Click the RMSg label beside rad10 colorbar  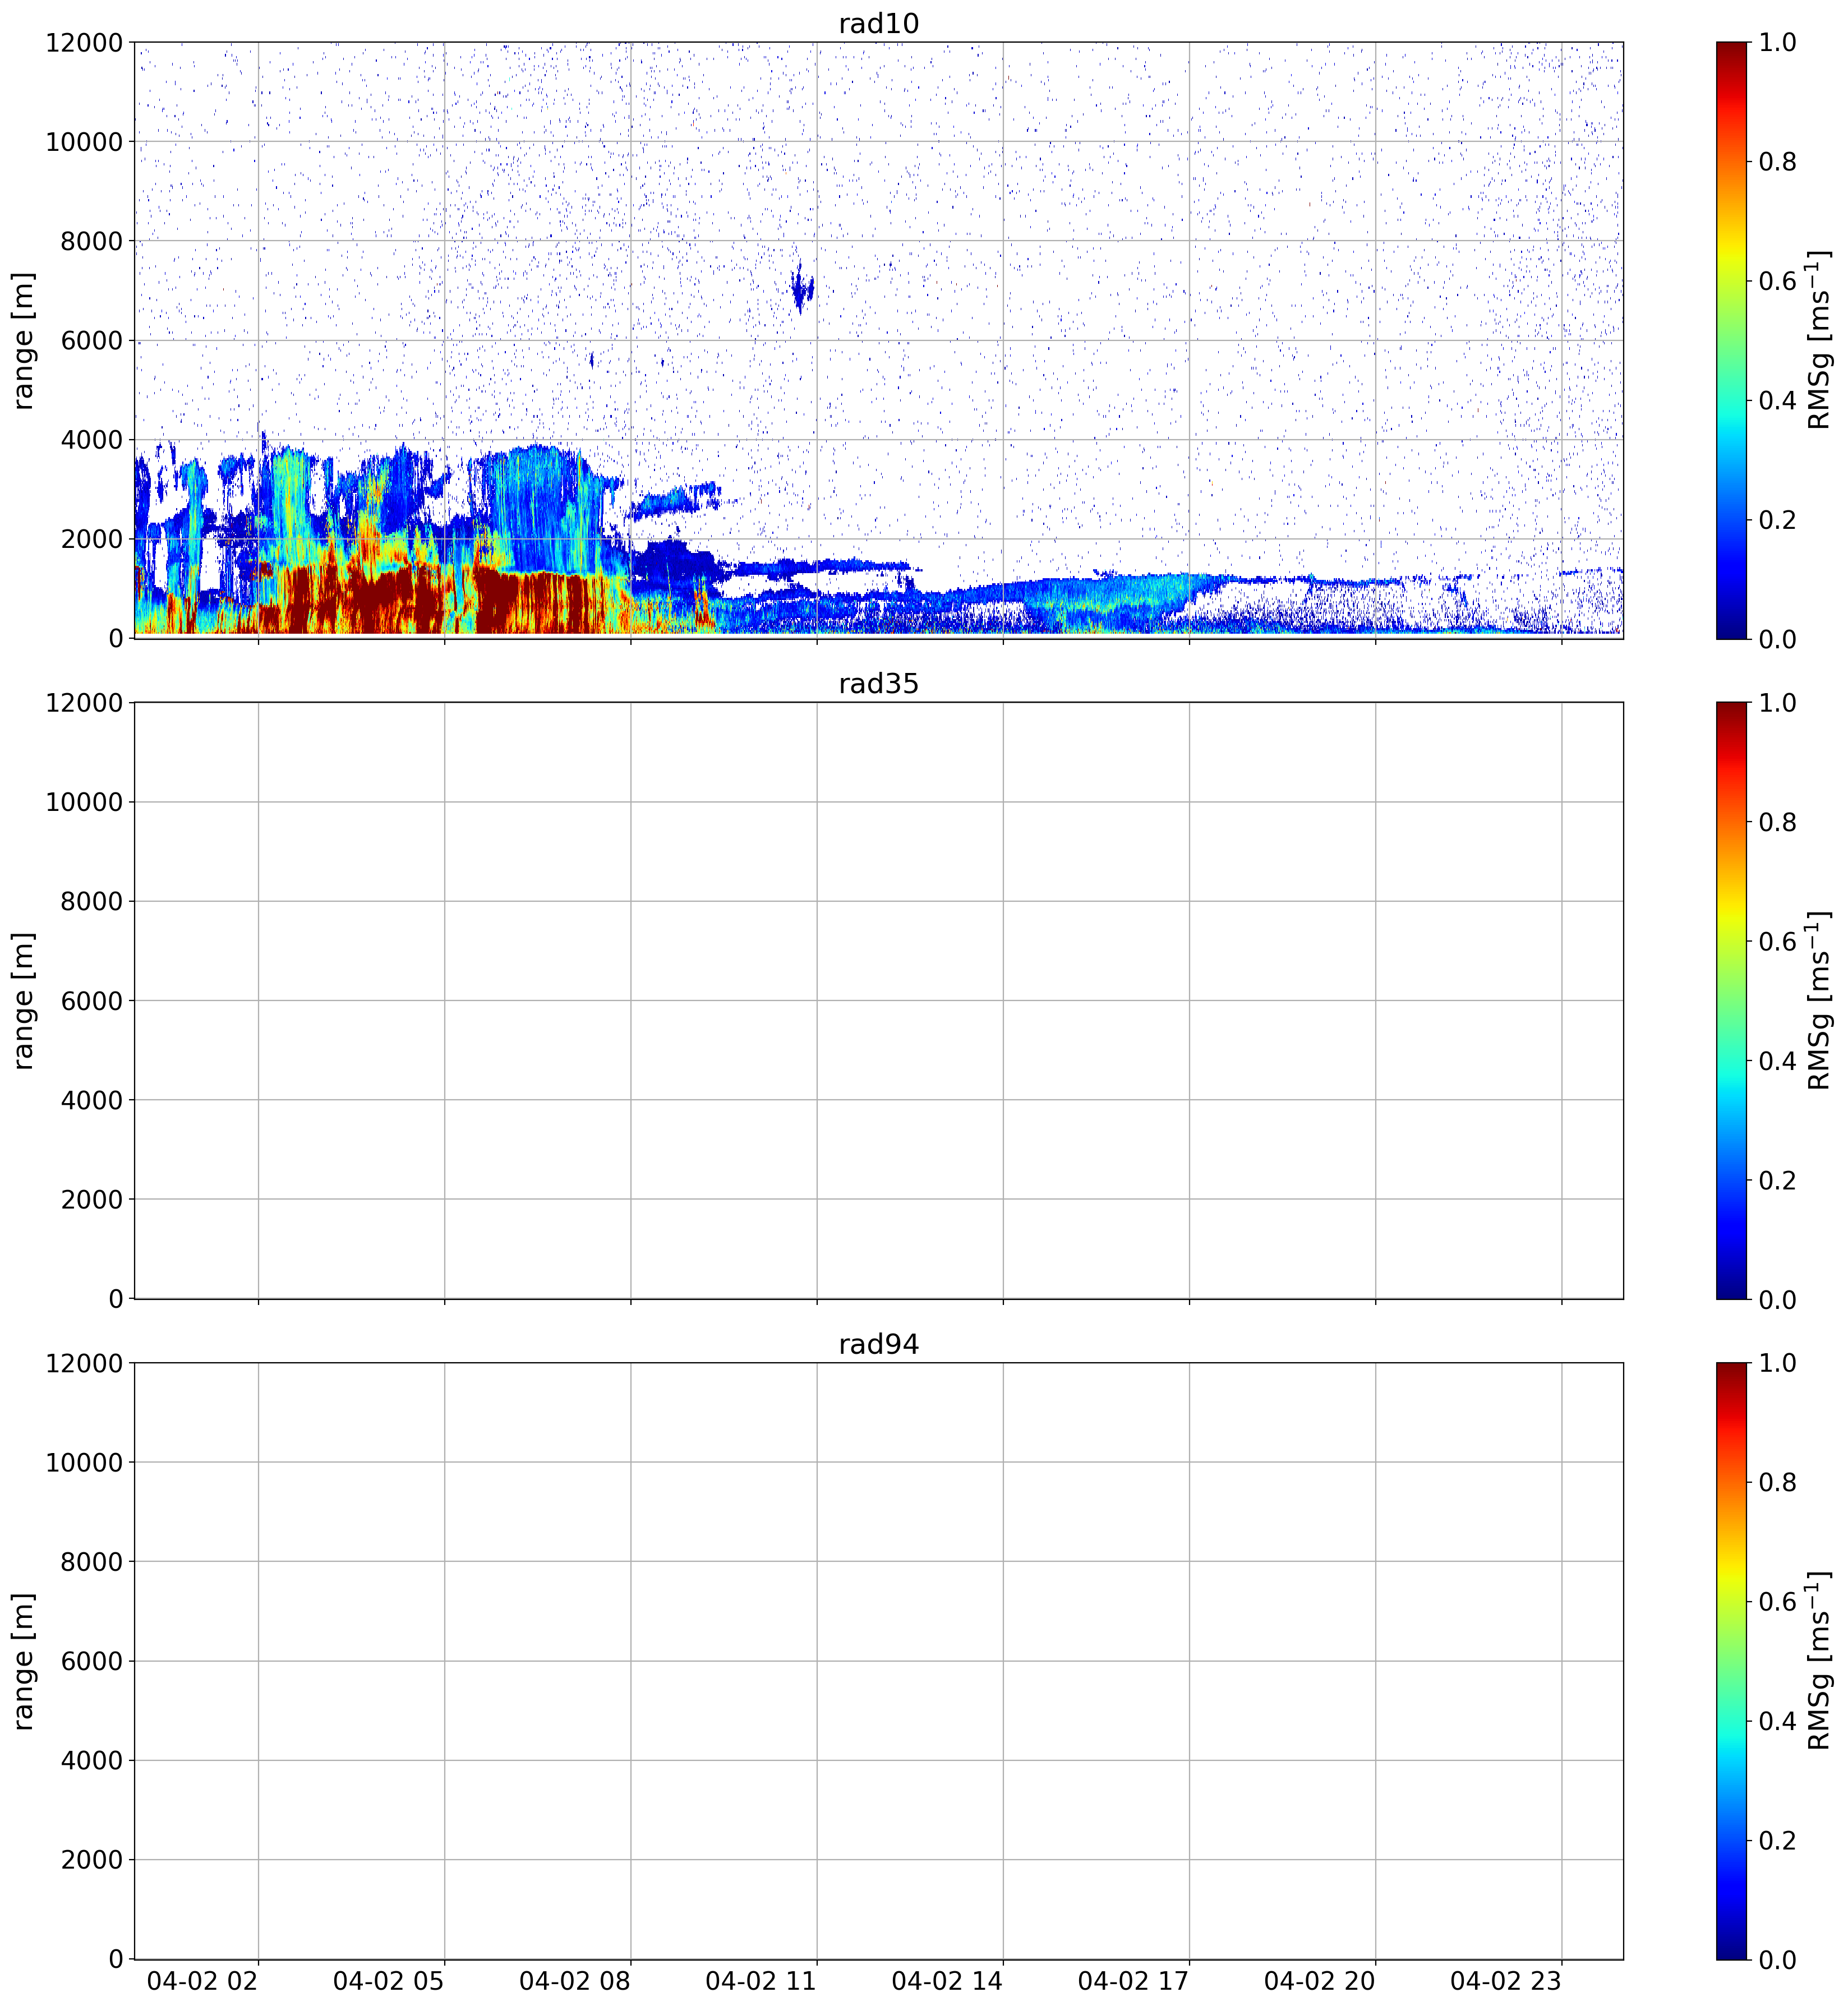(x=1819, y=340)
